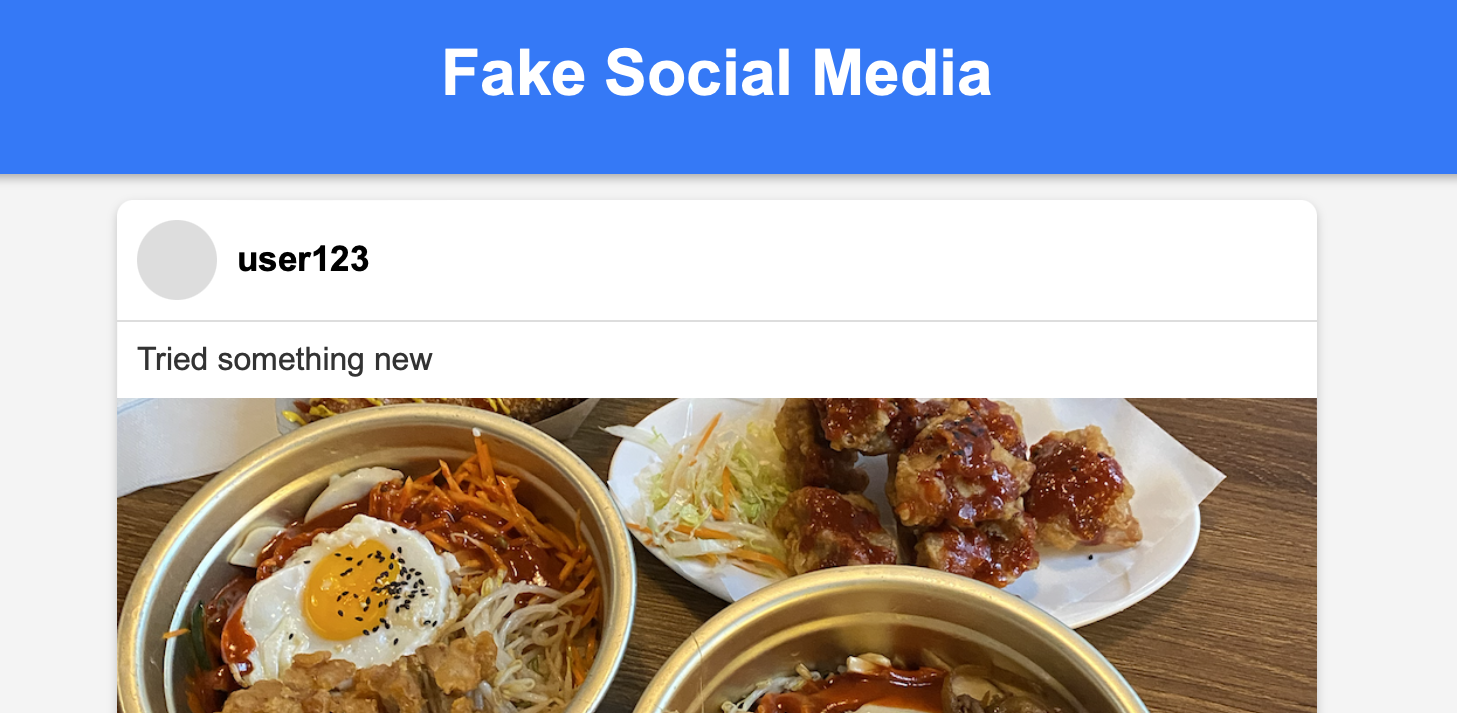Click the Fake Social Media logo text
The image size is (1457, 713).
point(716,72)
